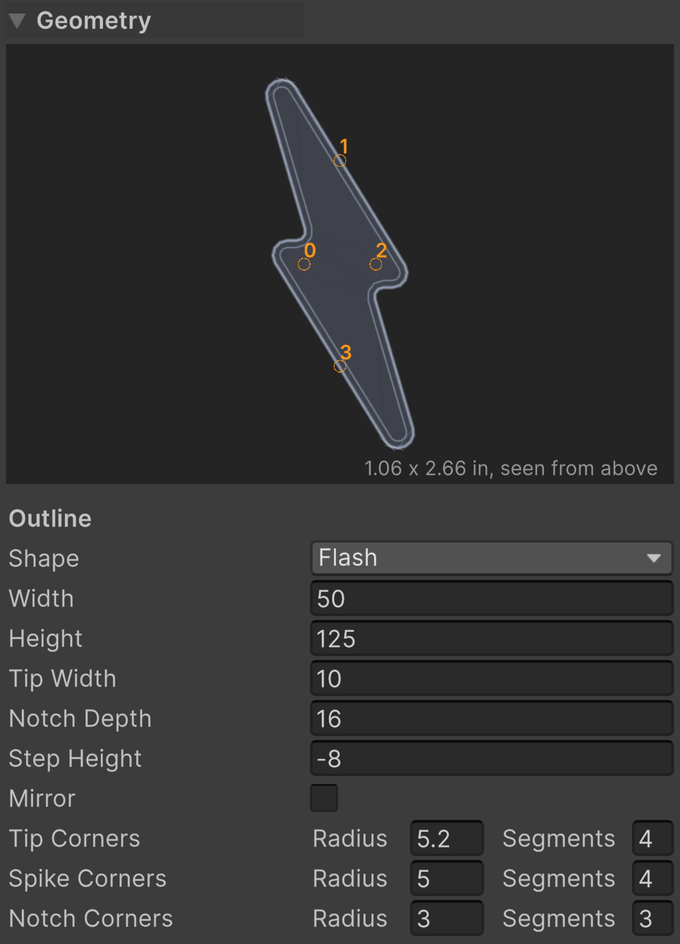Click Spike Corners Segments field
Screen dimensions: 680x944
(x=653, y=878)
